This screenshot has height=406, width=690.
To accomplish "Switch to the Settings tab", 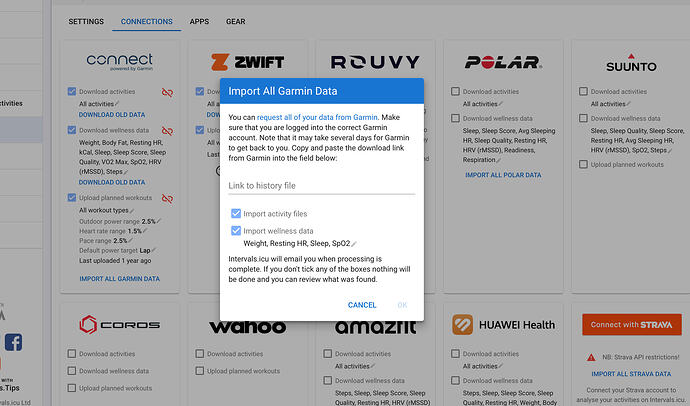I will tap(86, 22).
